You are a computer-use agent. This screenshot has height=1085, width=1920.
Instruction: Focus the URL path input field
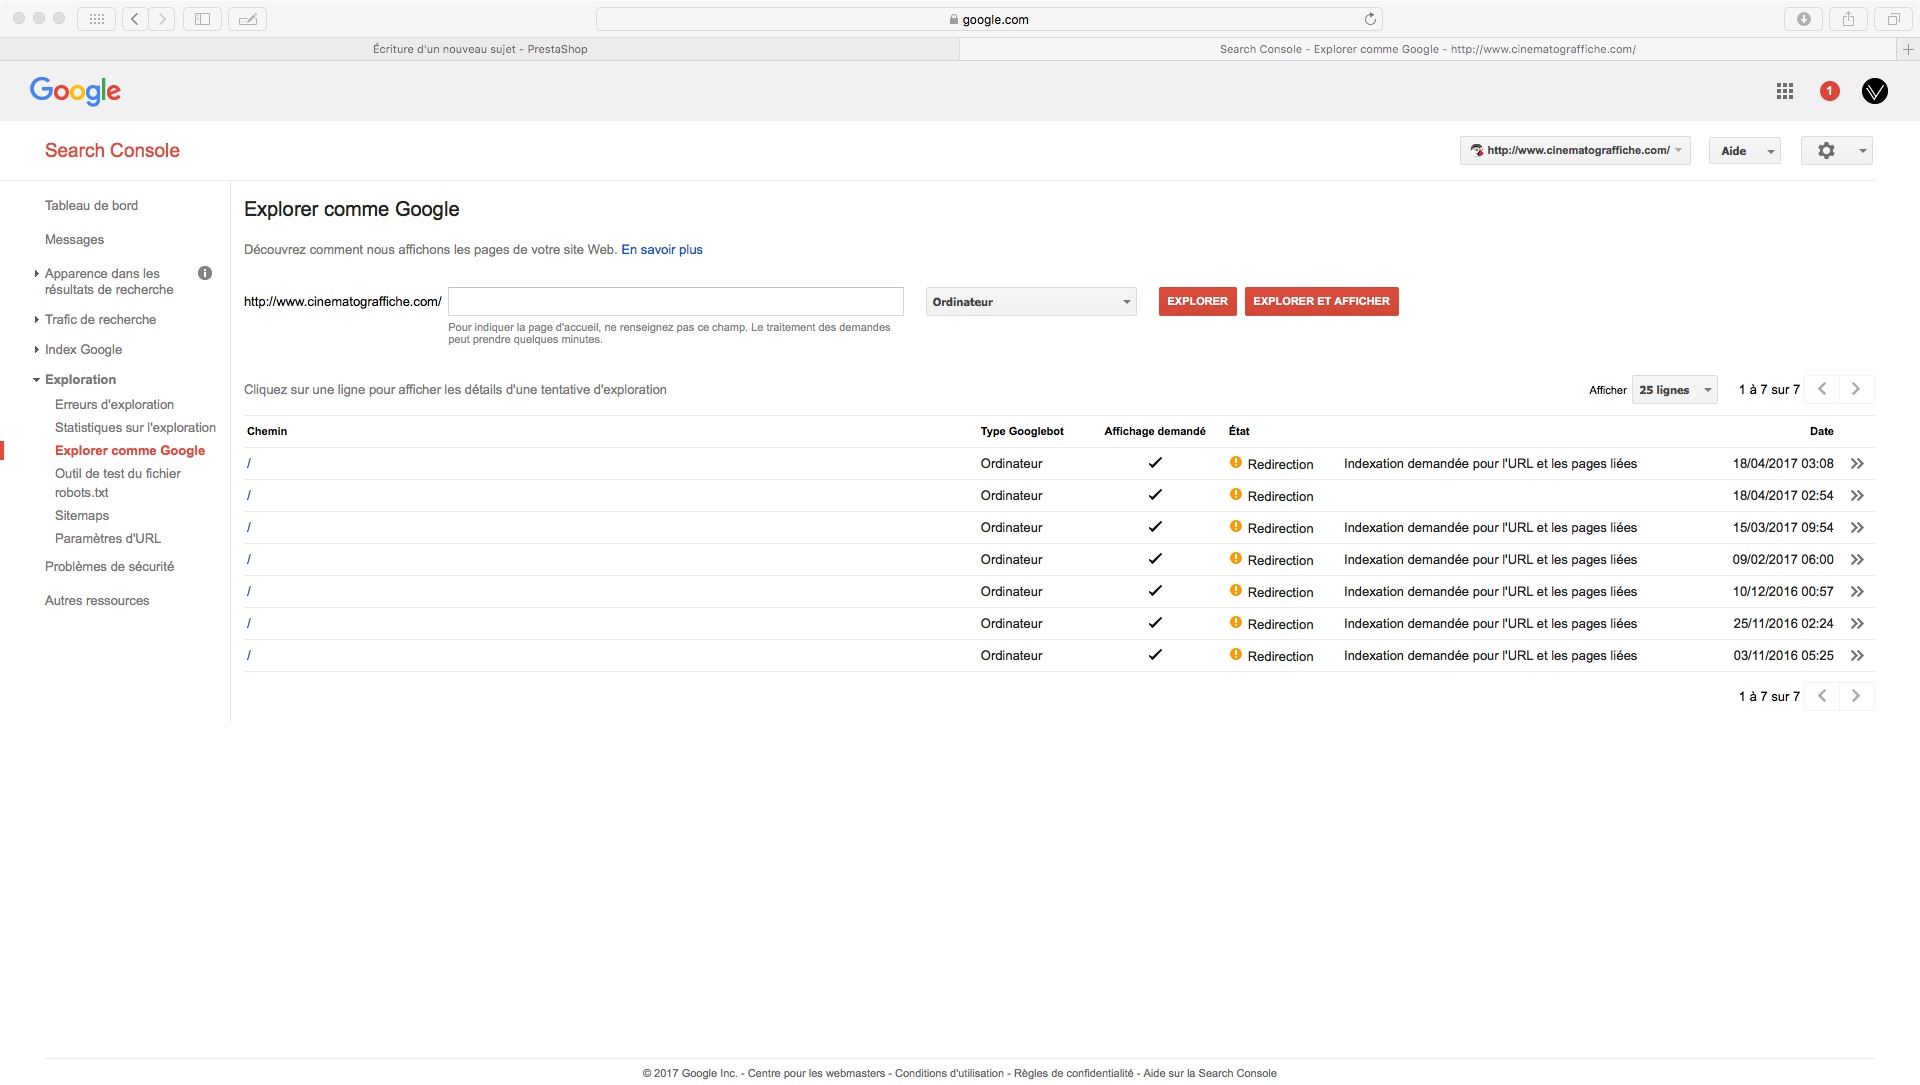tap(676, 302)
